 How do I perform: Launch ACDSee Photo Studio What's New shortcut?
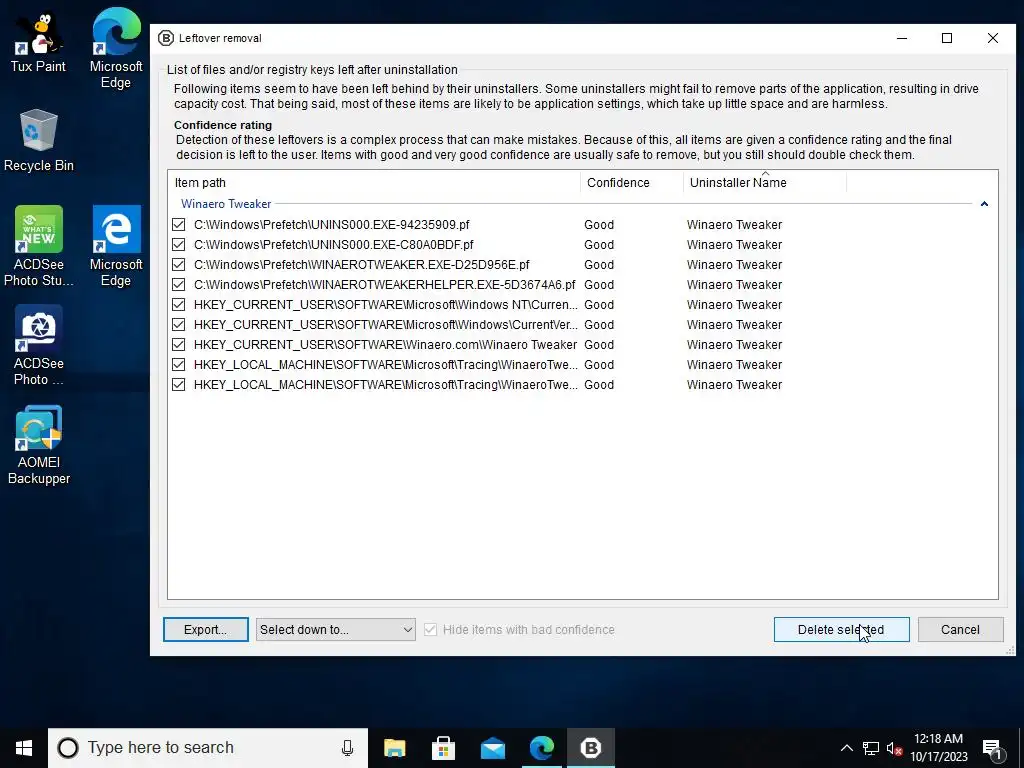[39, 246]
